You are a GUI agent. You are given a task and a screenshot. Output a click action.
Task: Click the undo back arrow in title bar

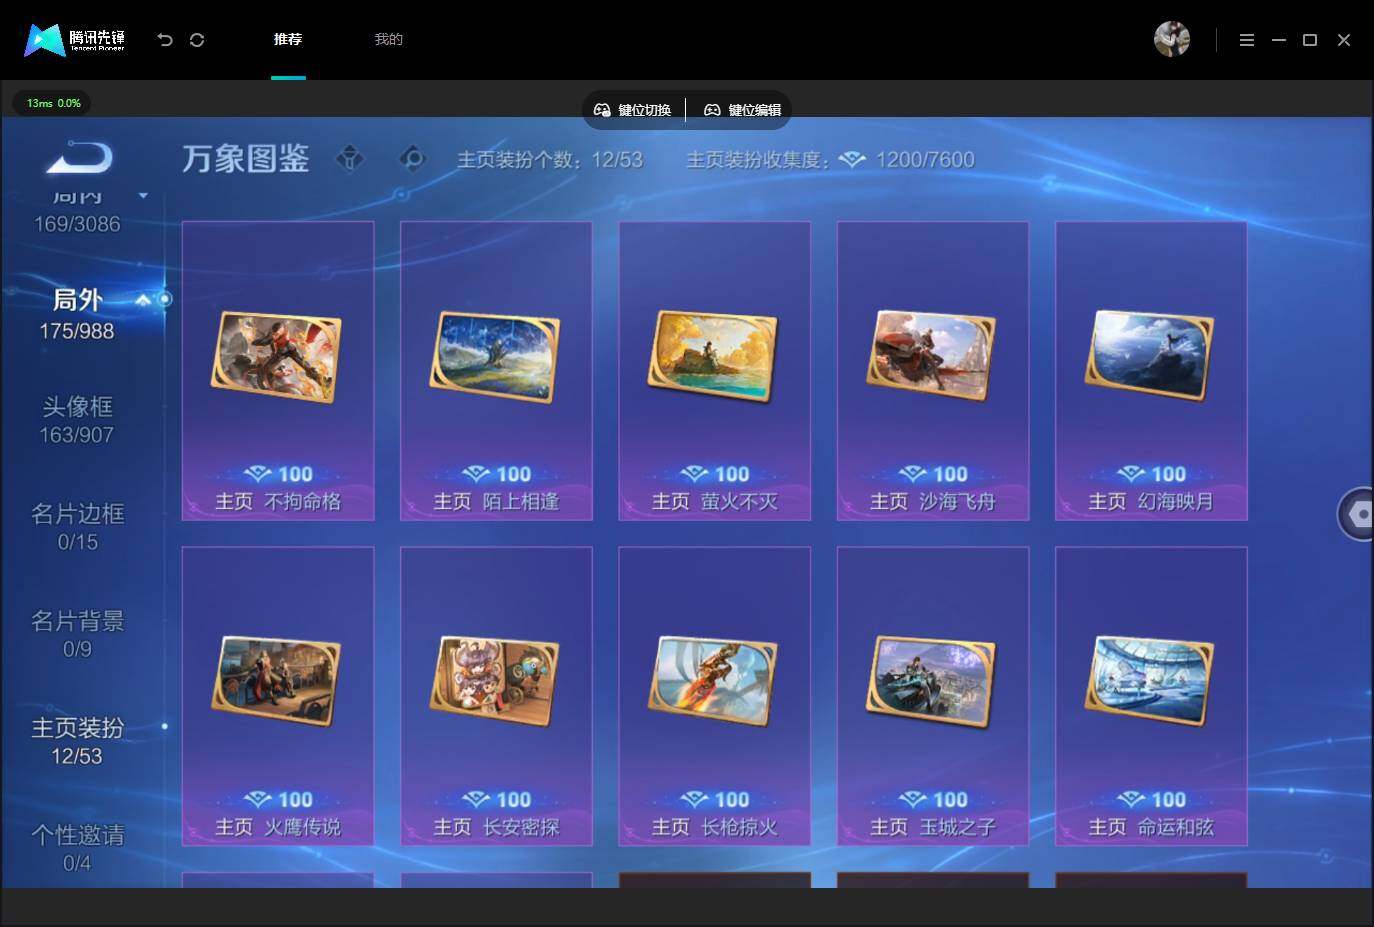165,40
